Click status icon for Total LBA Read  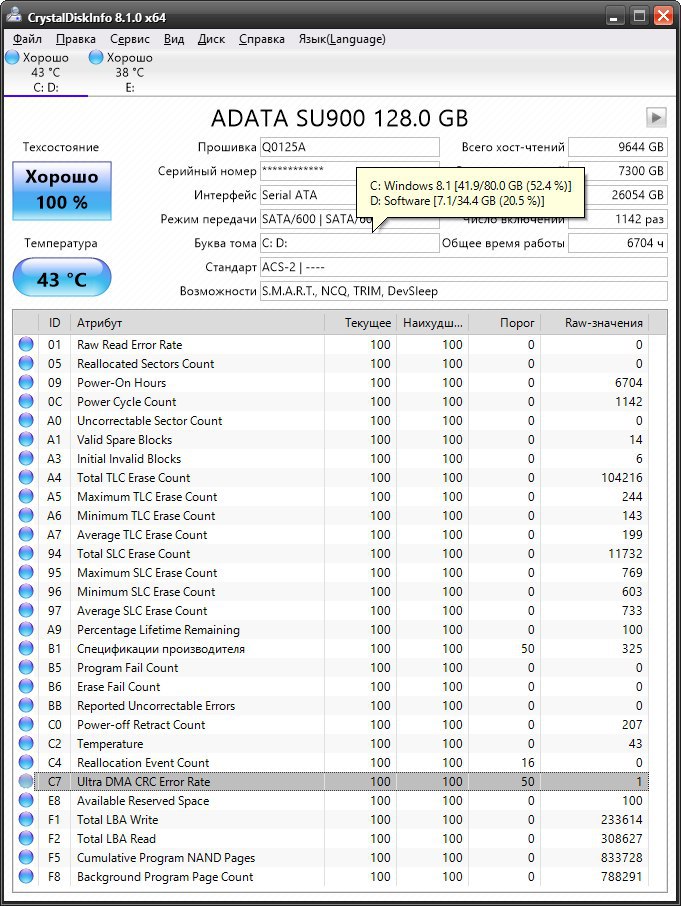[26, 838]
